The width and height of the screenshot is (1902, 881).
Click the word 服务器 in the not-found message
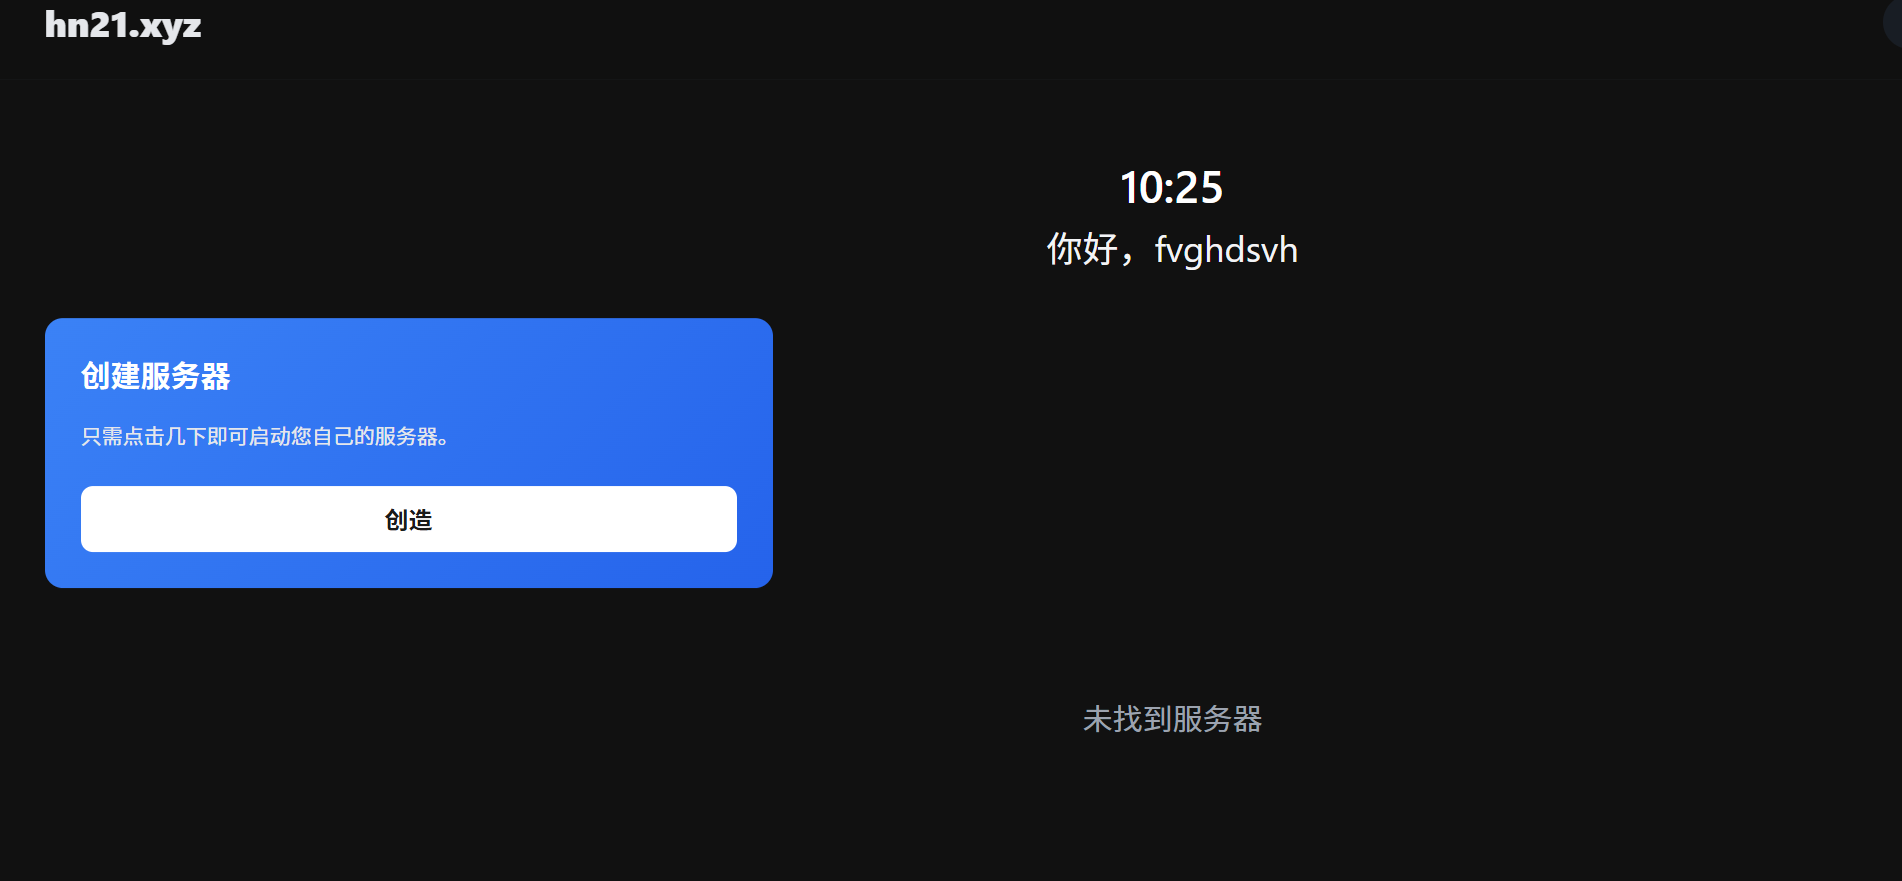click(1217, 719)
